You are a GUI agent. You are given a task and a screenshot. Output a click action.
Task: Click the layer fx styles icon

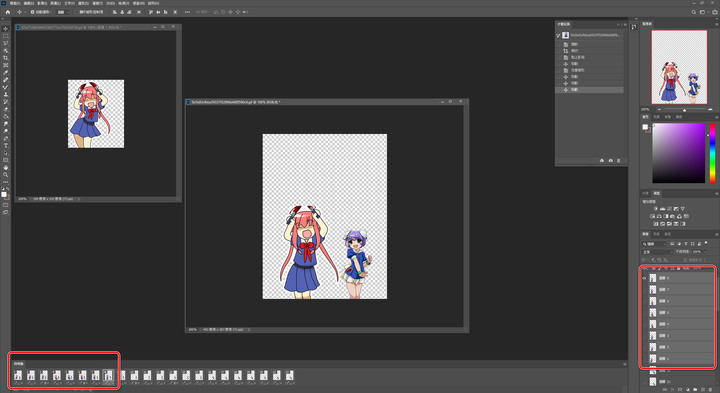[x=672, y=389]
